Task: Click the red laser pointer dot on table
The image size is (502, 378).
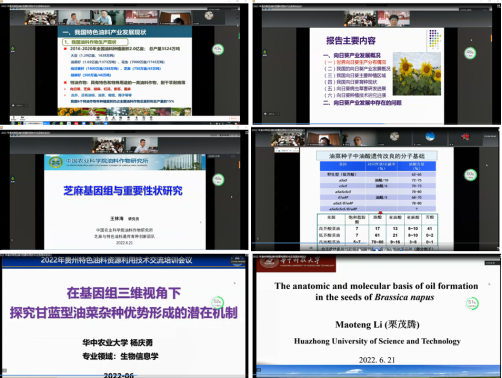Action: [x=380, y=213]
